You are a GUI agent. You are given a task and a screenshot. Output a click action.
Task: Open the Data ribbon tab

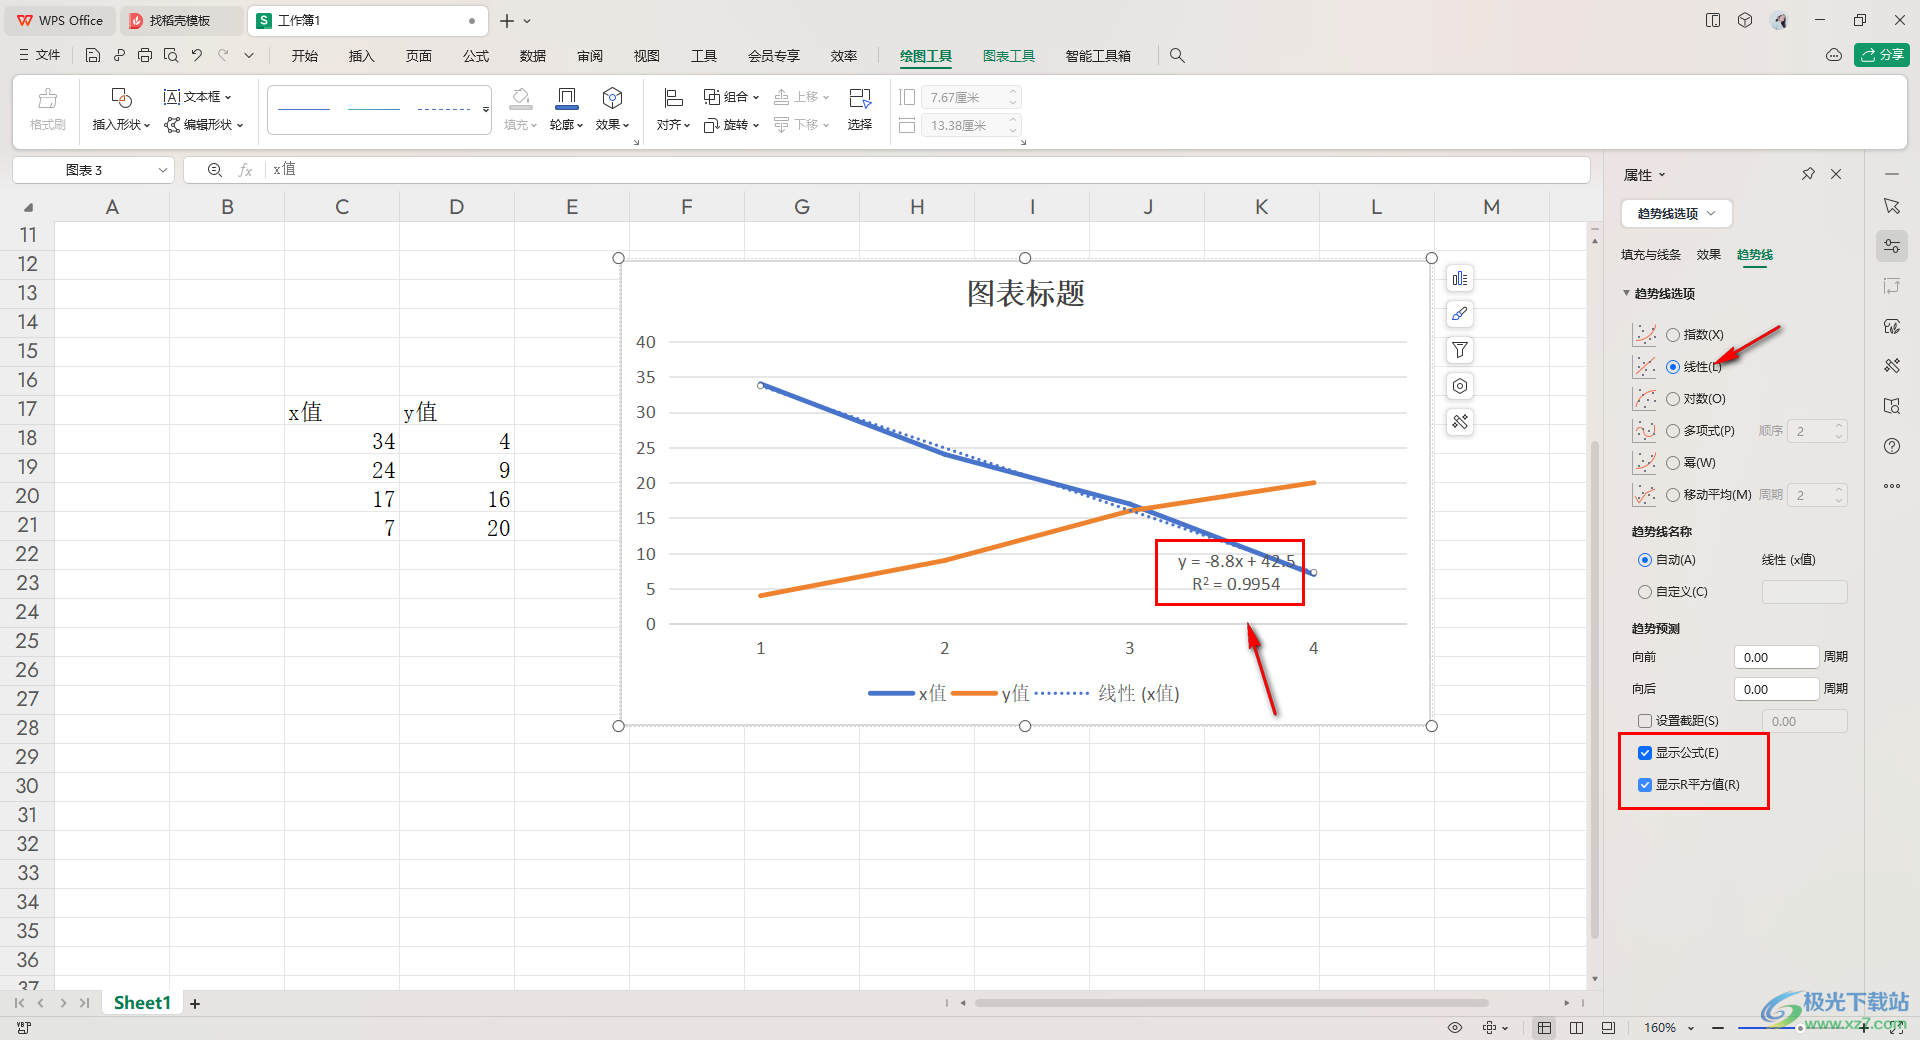click(x=533, y=56)
